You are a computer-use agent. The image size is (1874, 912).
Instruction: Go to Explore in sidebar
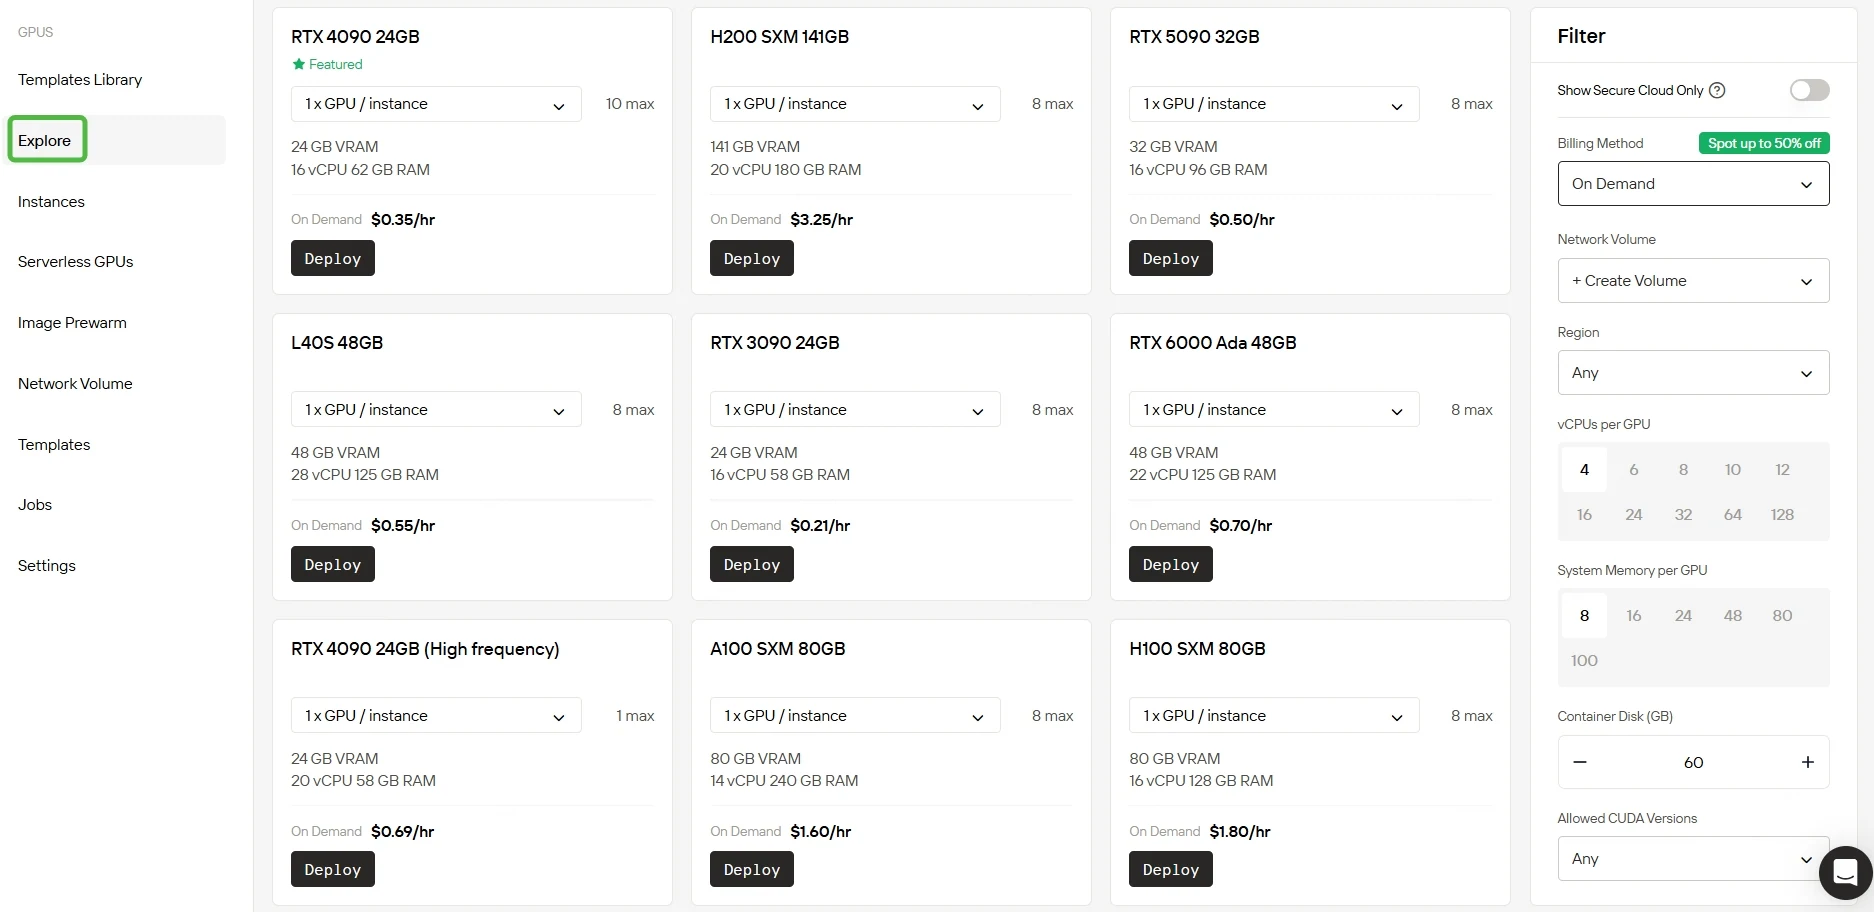click(45, 140)
